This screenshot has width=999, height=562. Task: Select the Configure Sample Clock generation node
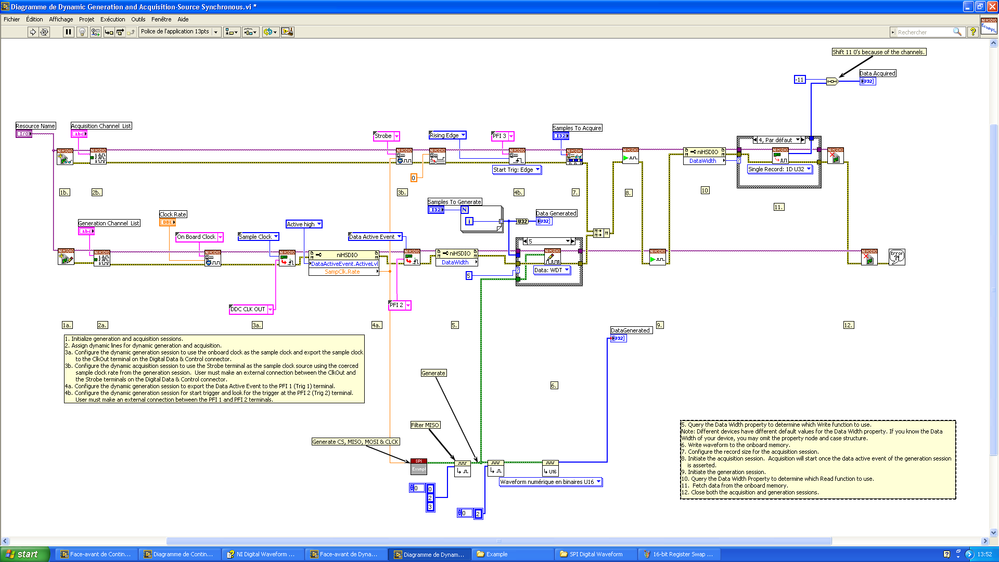(213, 258)
